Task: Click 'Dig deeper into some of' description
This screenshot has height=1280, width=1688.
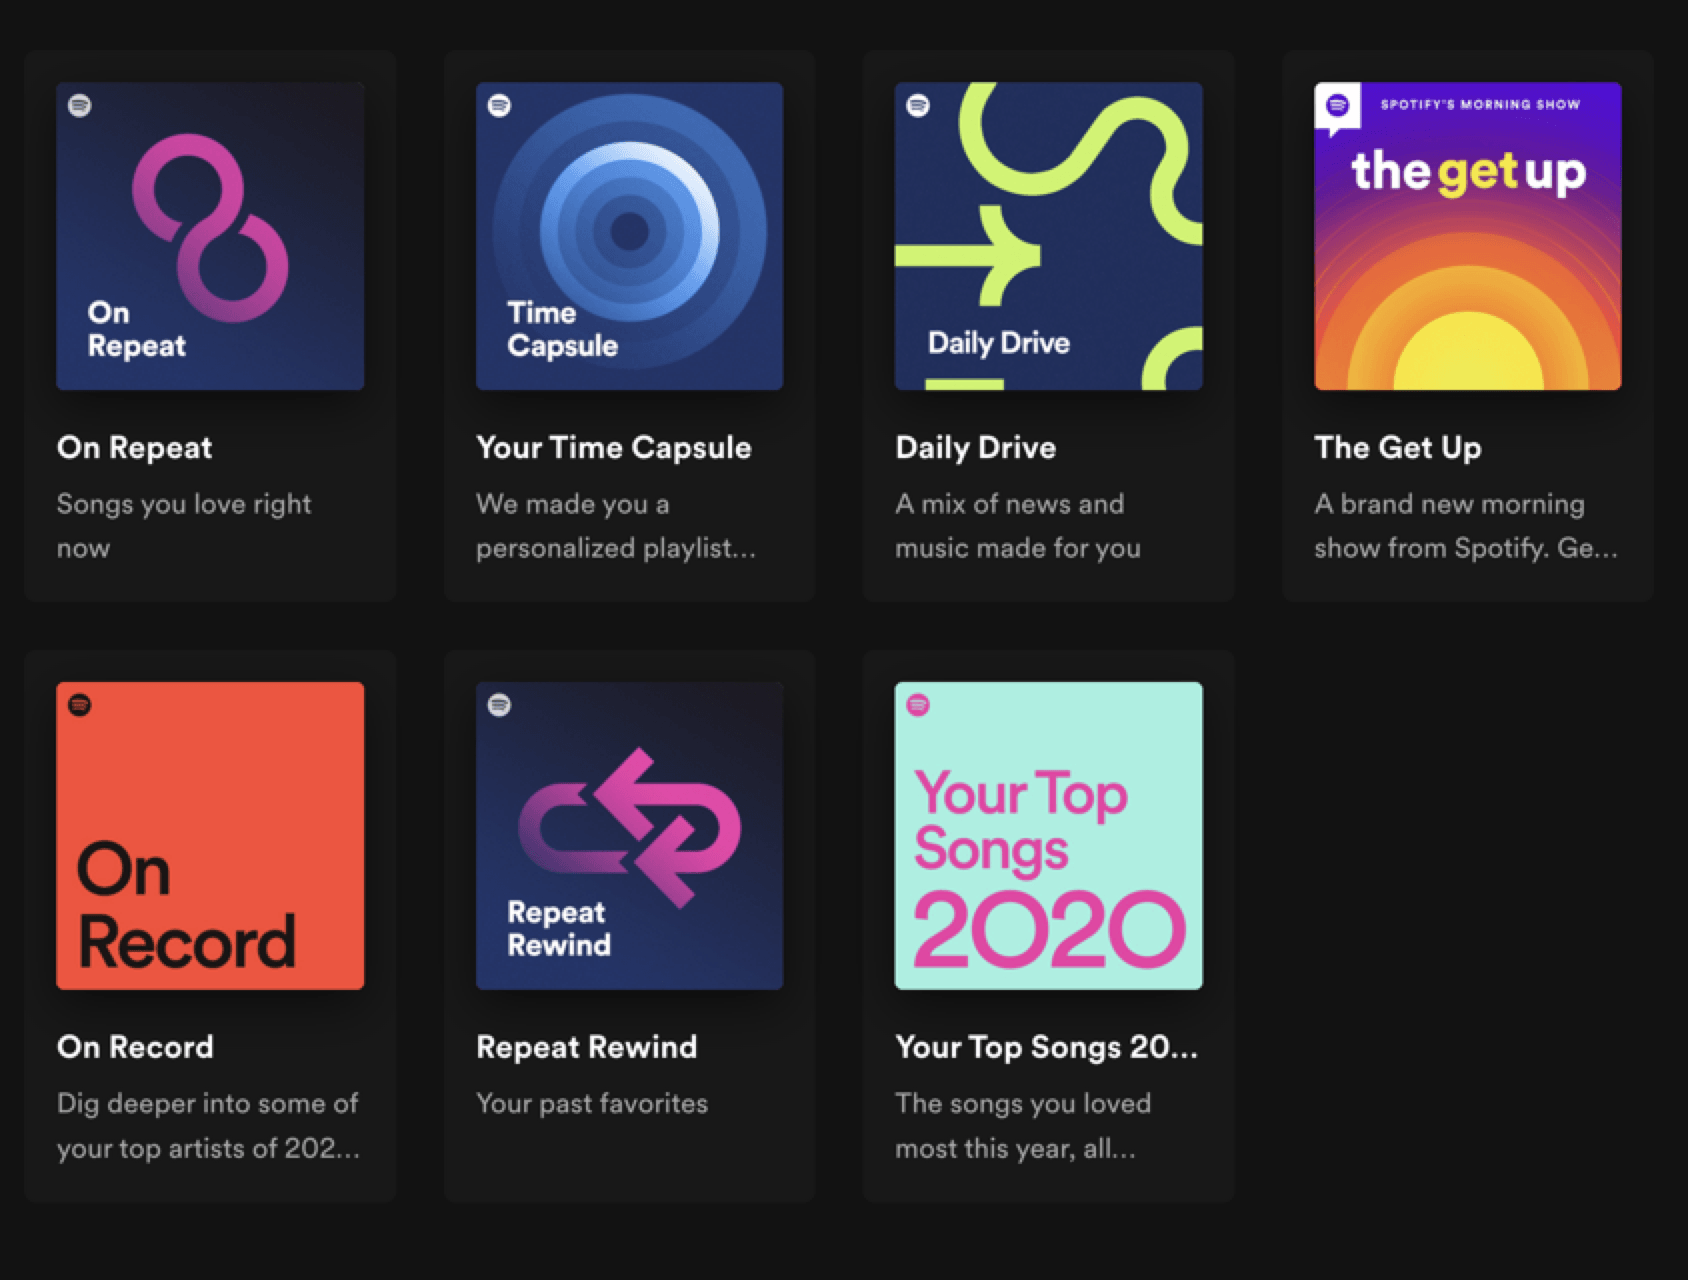Action: tap(208, 1126)
